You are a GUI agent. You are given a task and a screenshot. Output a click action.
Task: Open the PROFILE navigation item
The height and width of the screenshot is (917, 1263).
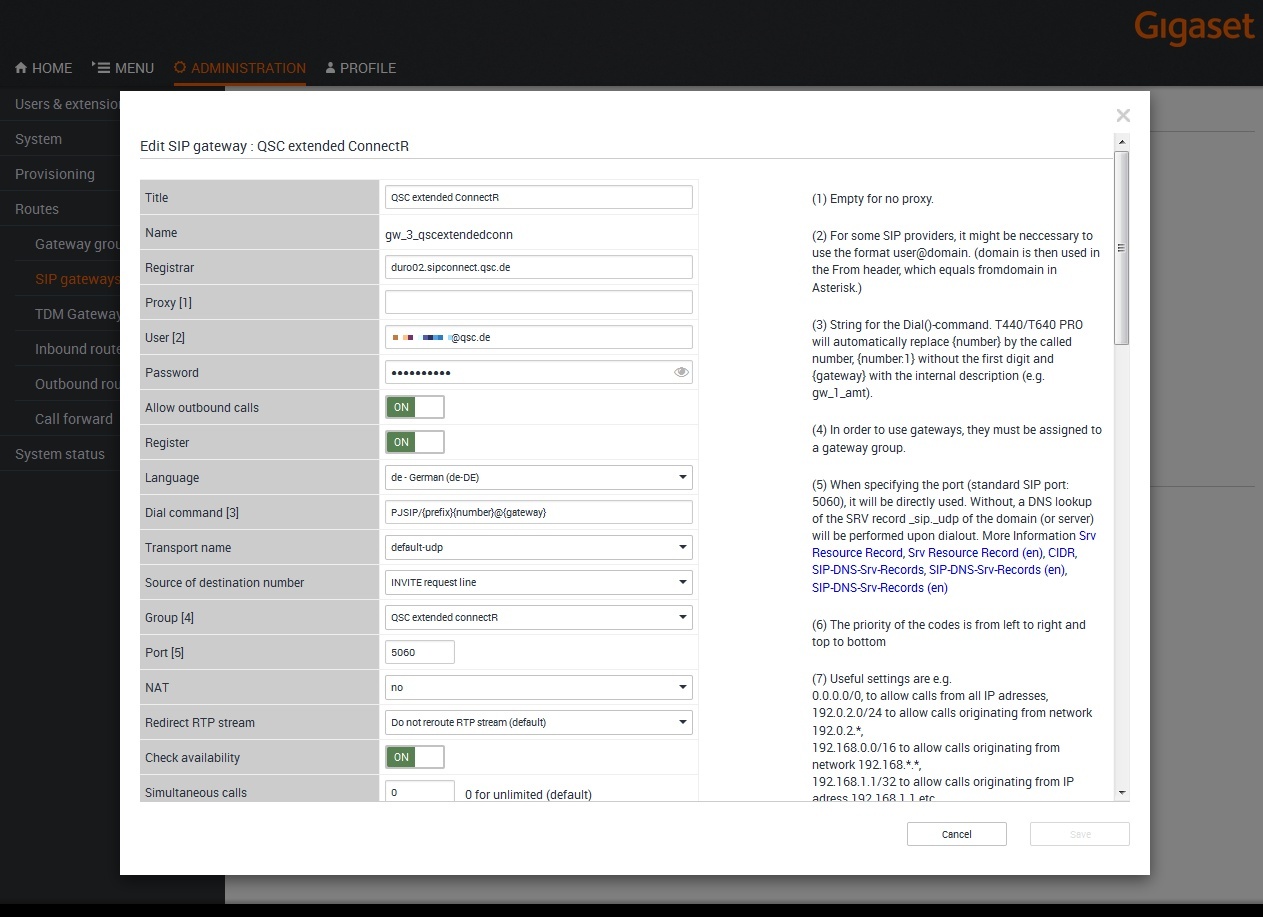click(x=361, y=68)
